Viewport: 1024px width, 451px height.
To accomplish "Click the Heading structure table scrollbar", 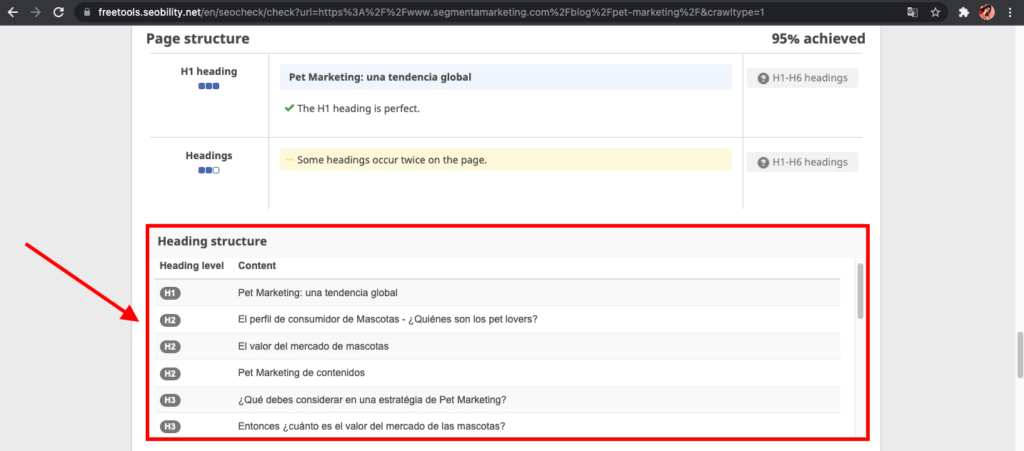I will point(860,292).
